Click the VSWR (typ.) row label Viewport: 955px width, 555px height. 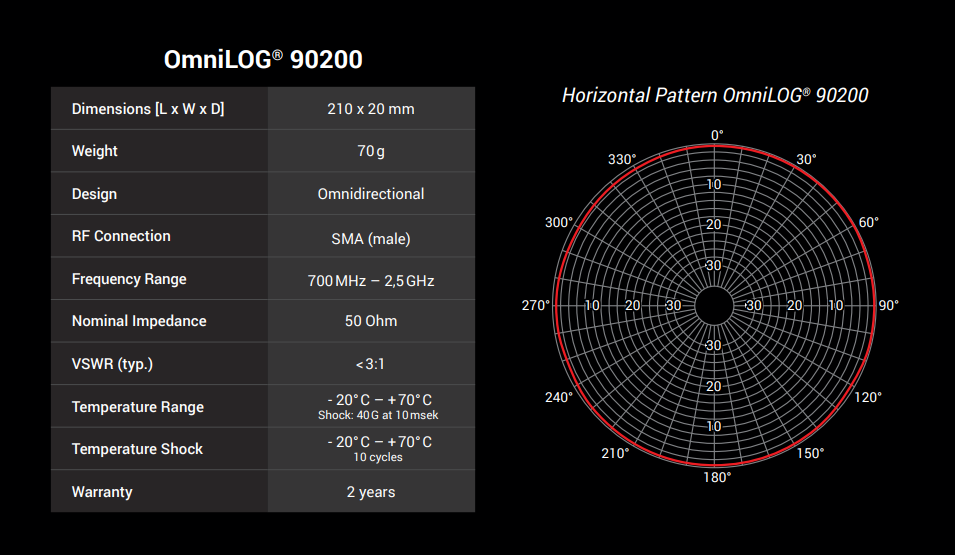tap(112, 364)
